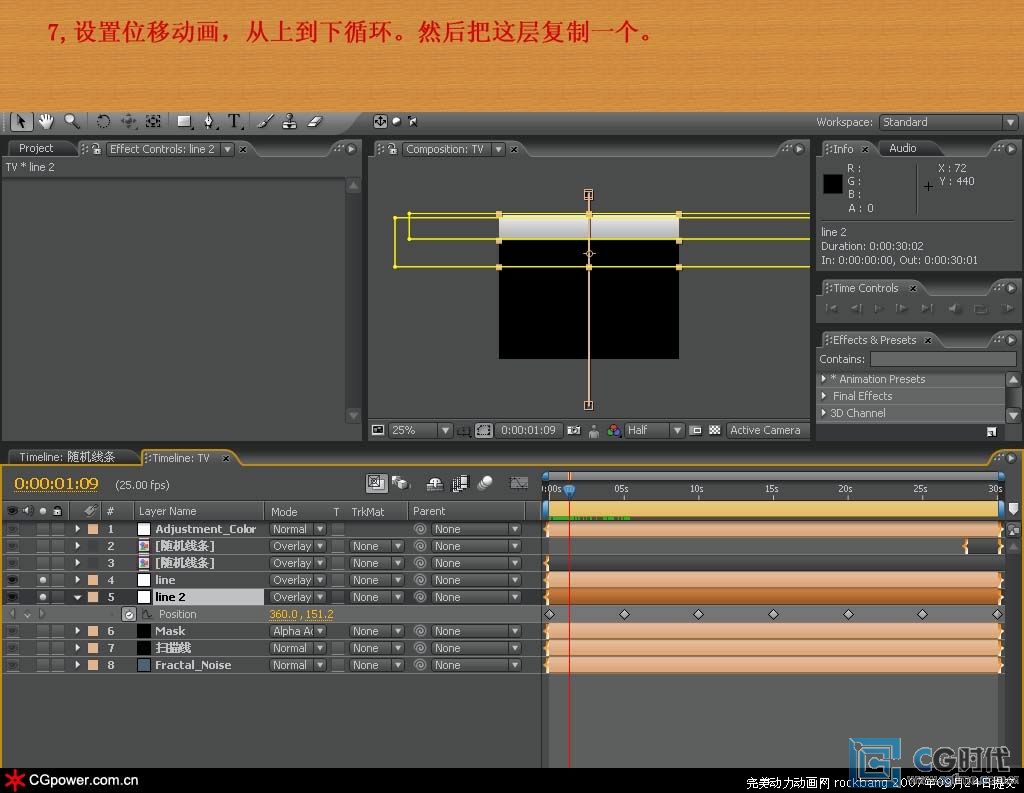This screenshot has width=1024, height=793.
Task: Toggle solo switch of line layer
Action: coord(42,580)
